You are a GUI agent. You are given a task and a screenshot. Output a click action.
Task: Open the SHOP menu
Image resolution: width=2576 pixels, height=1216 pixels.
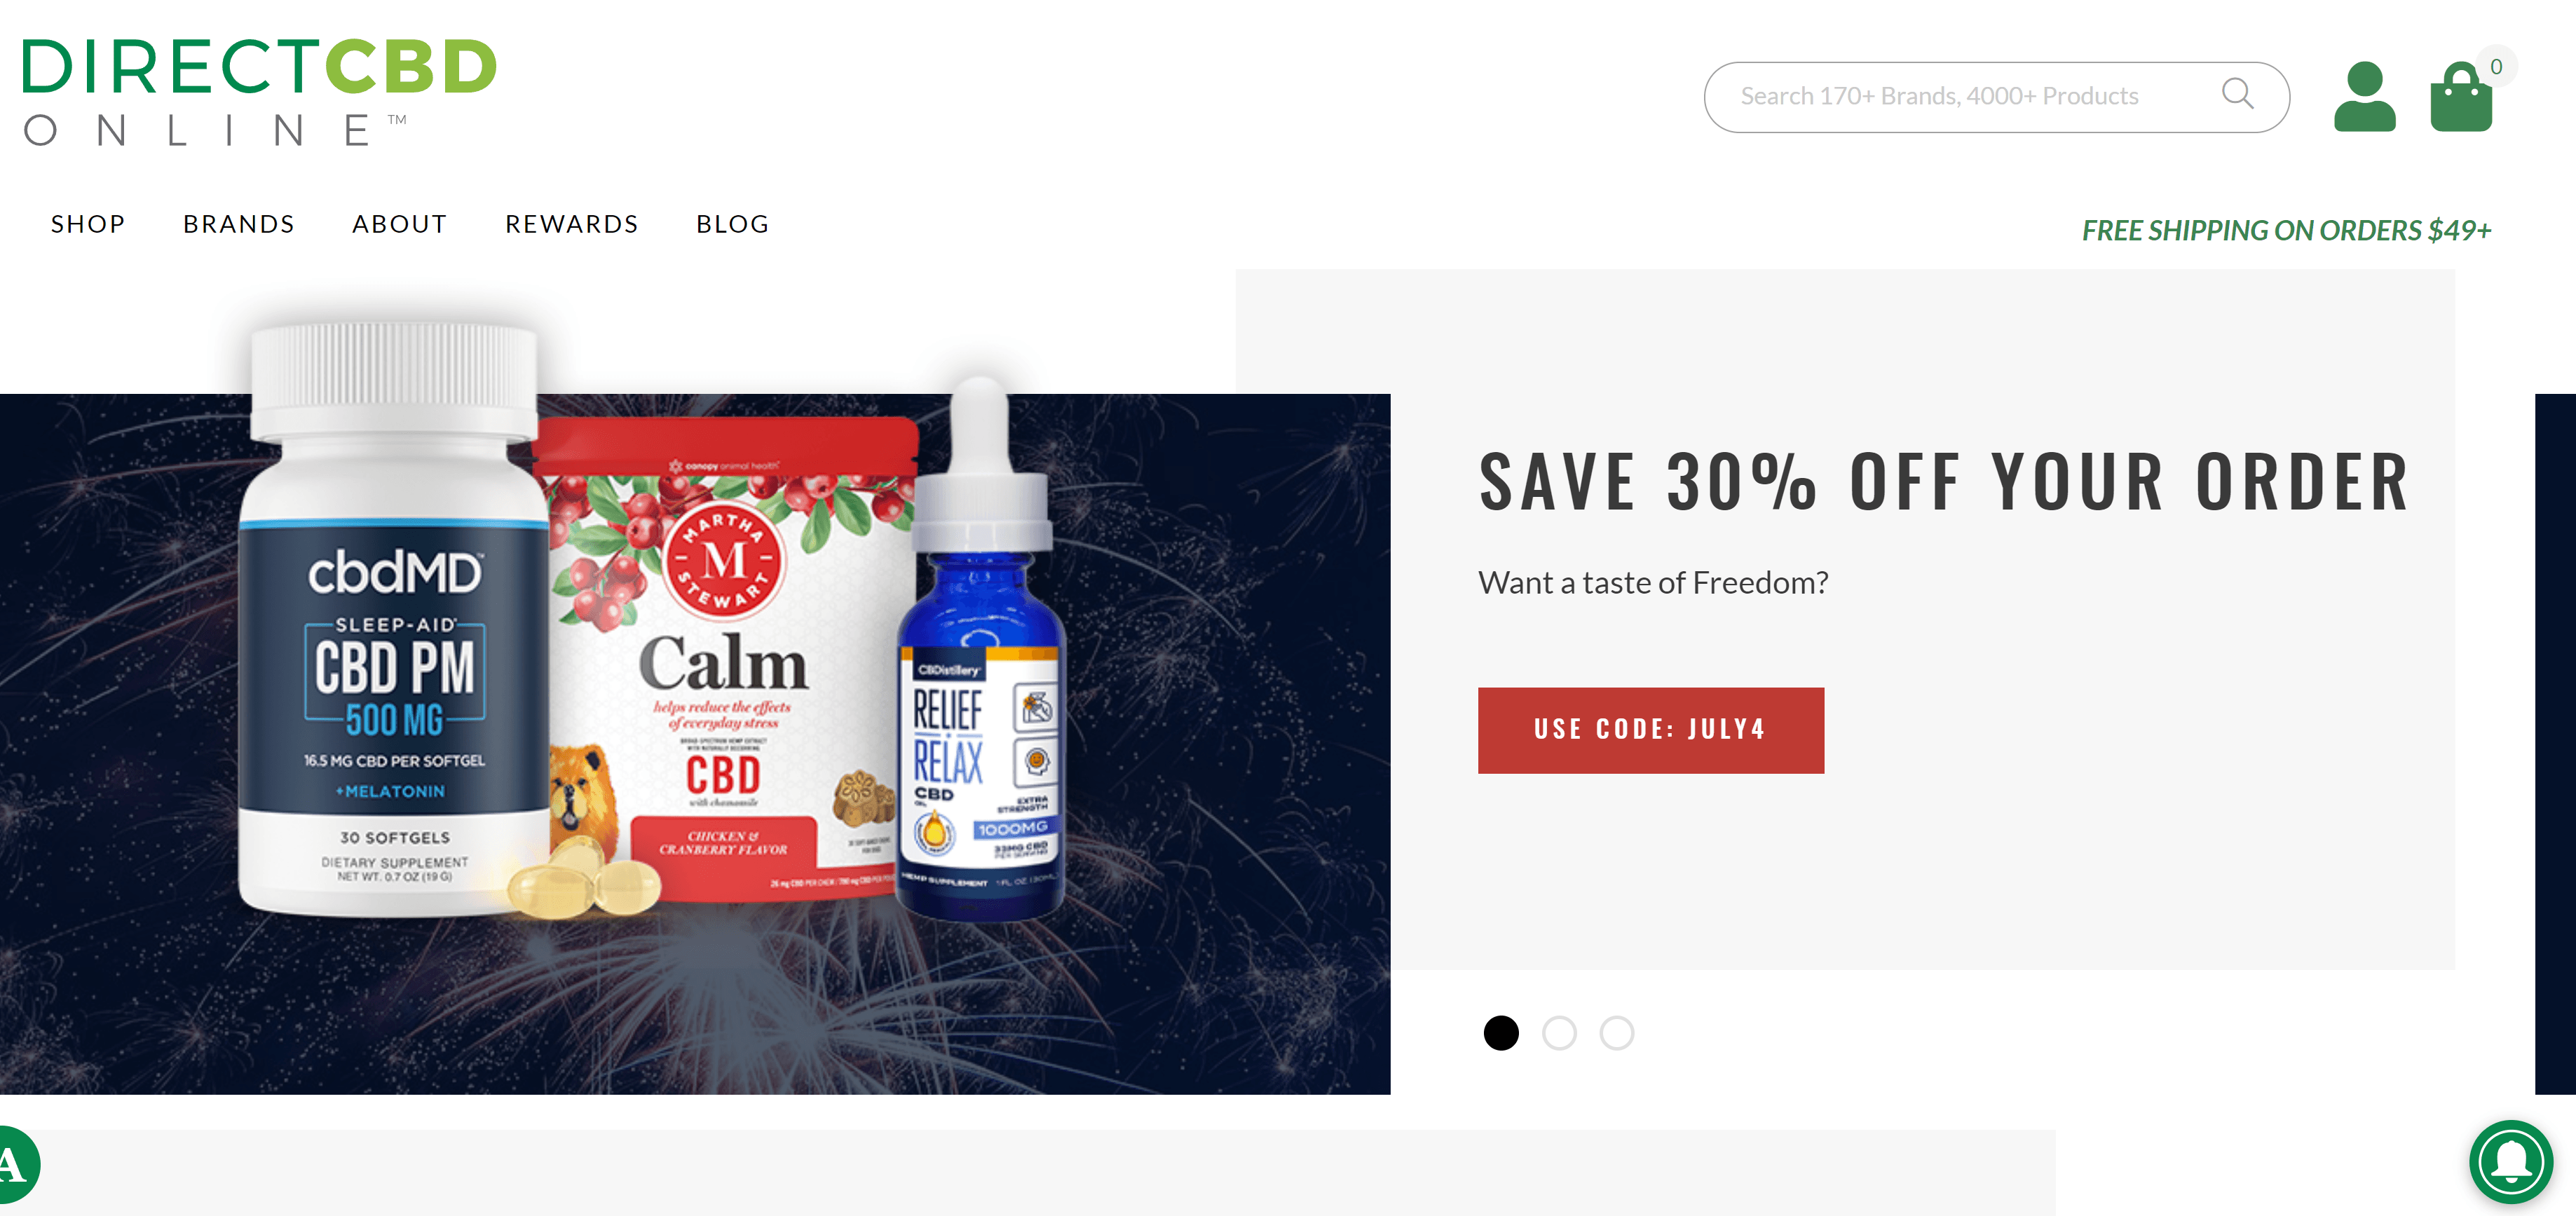(88, 224)
